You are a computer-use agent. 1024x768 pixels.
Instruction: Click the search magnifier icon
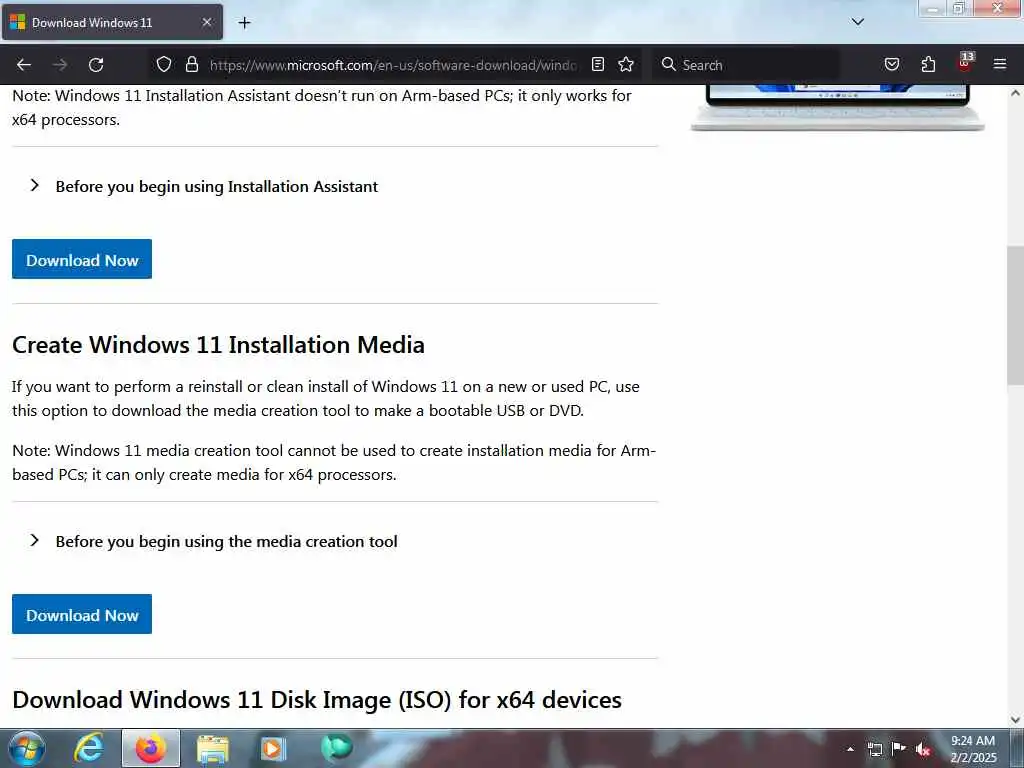668,64
